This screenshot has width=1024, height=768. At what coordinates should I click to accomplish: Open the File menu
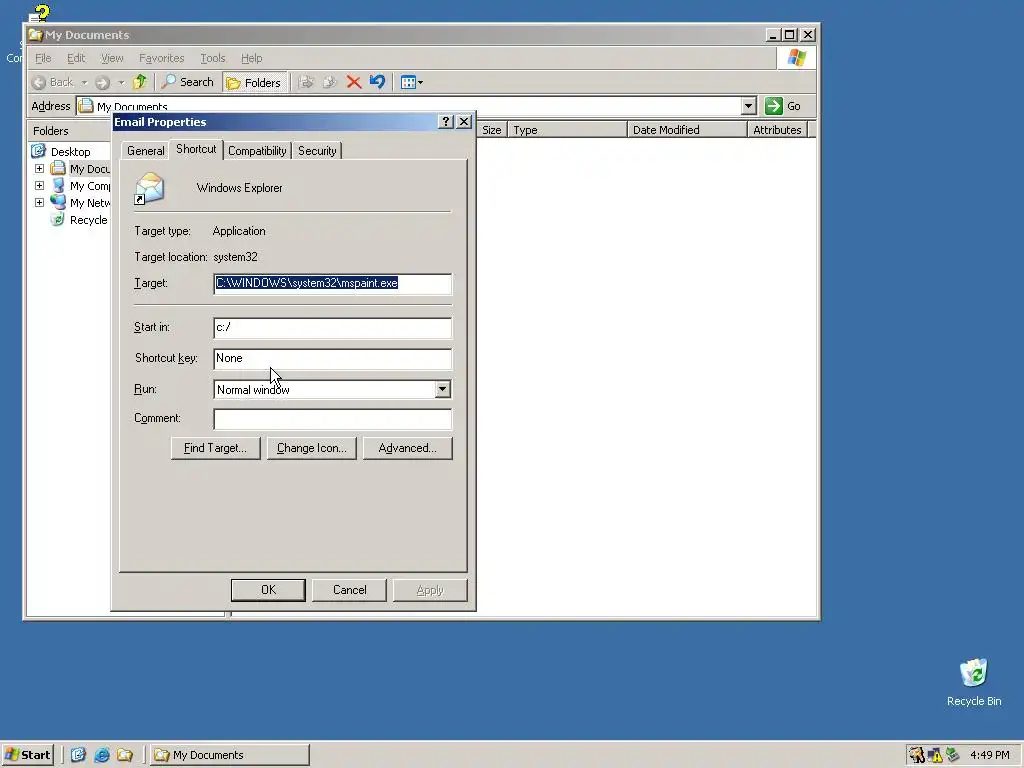[x=43, y=58]
